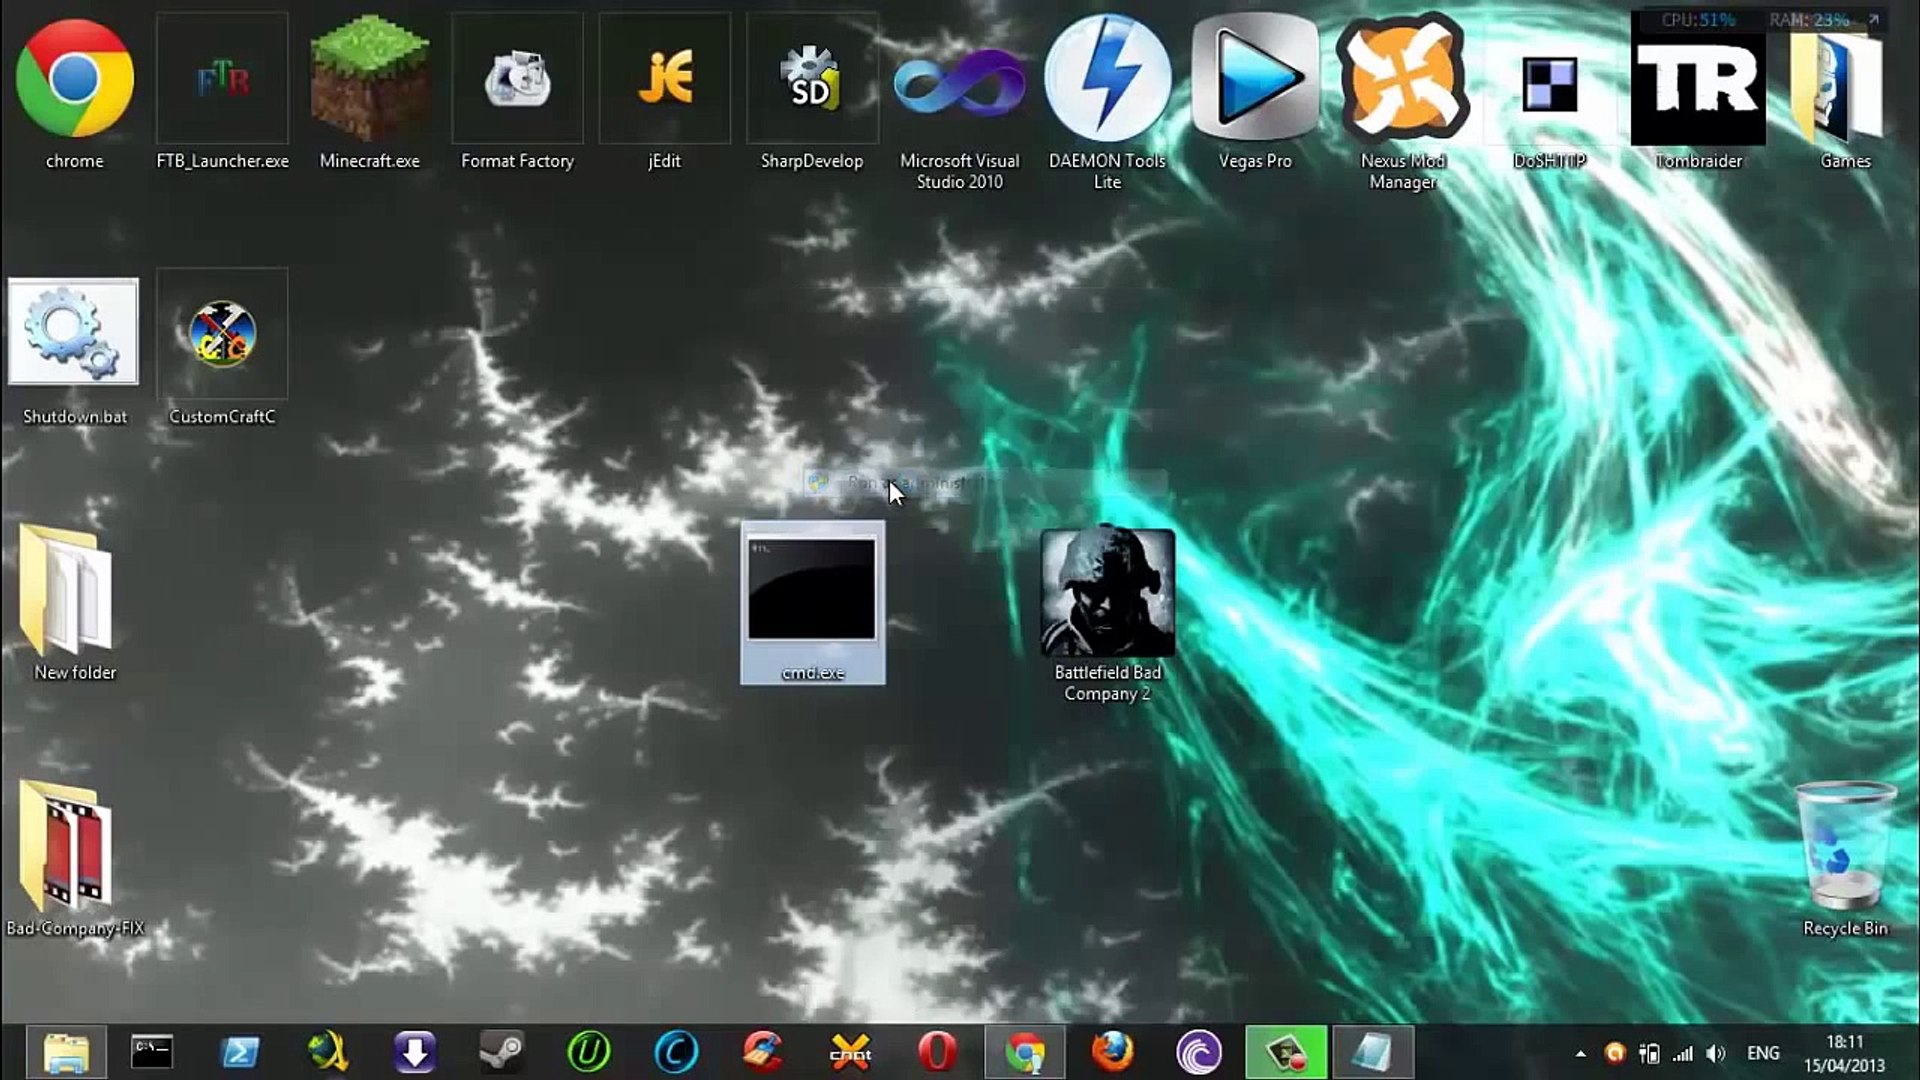
Task: Select the jEdit desktop icon
Action: 665,78
